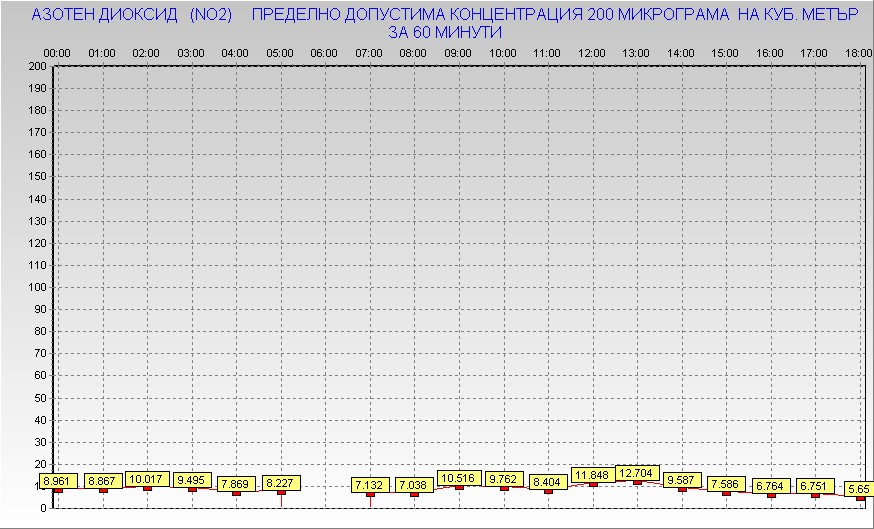874x529 pixels.
Task: Click the 06:00 time axis label
Action: (x=324, y=52)
